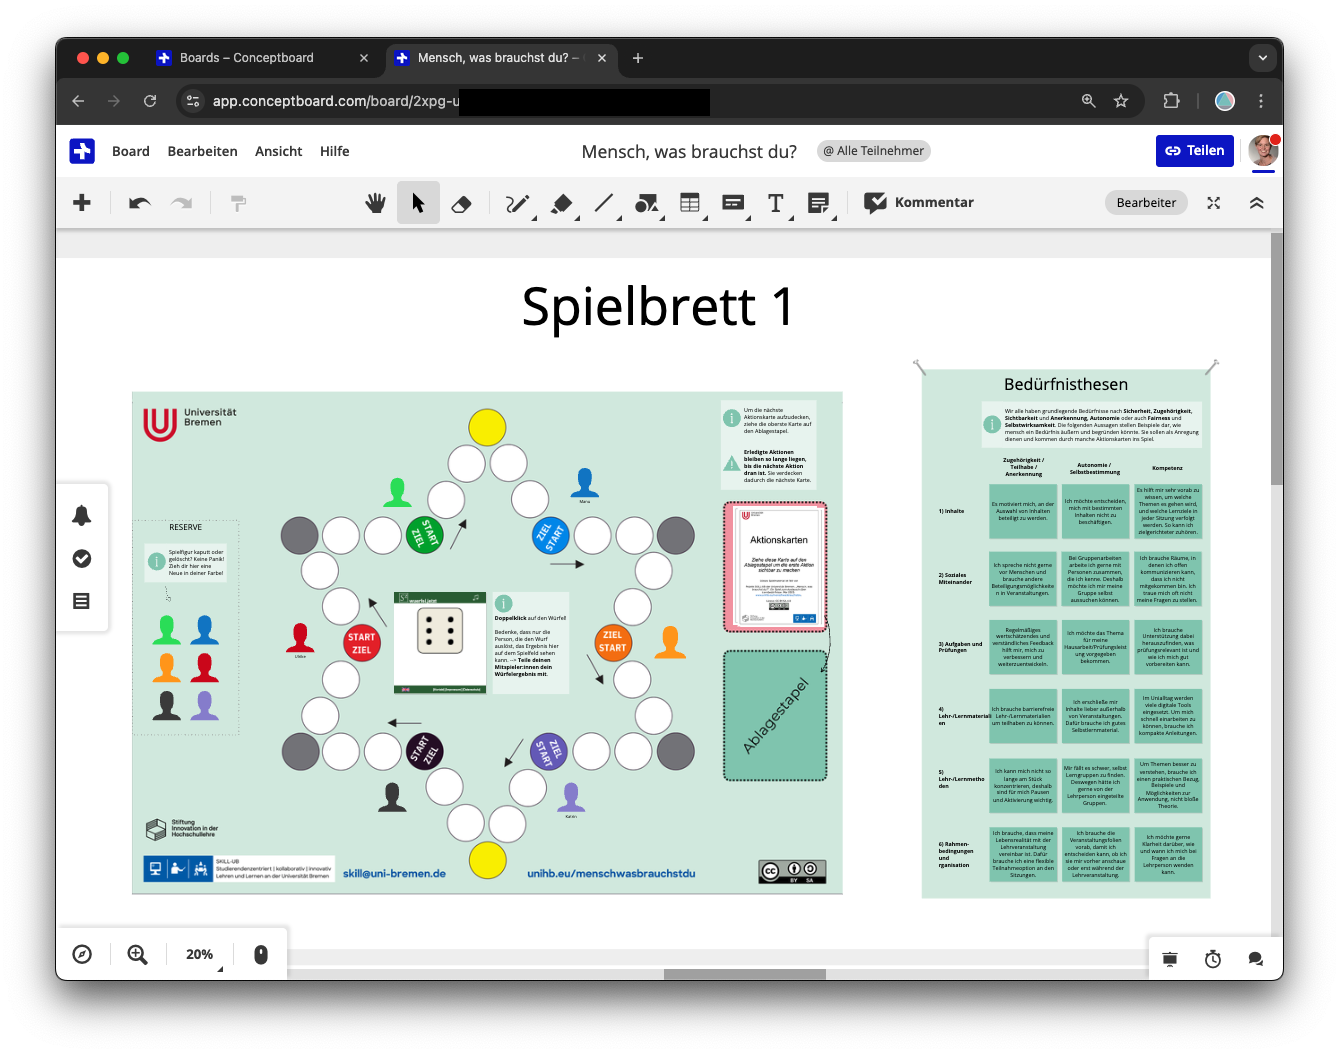This screenshot has height=1054, width=1339.
Task: Enable Kommentar mode
Action: click(x=918, y=202)
